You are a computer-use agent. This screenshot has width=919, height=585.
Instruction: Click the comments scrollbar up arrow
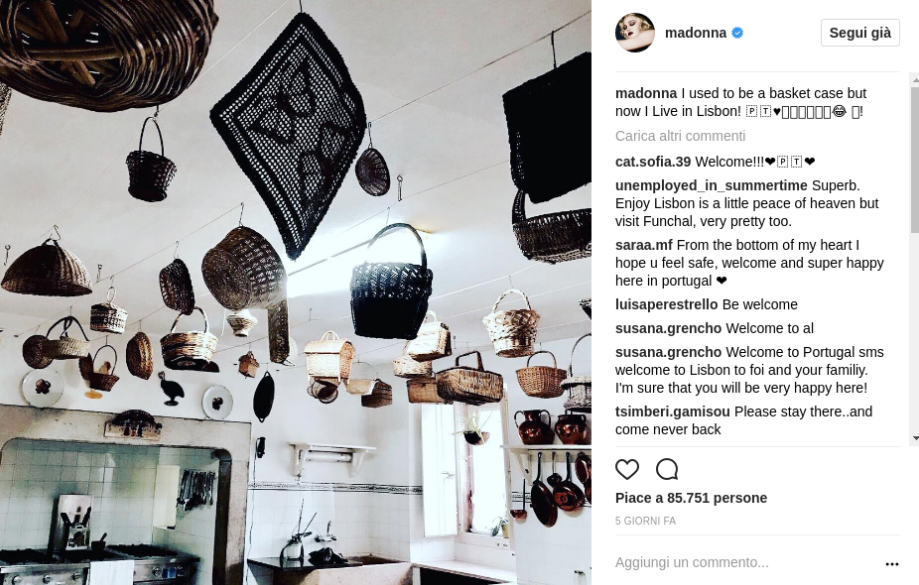914,77
